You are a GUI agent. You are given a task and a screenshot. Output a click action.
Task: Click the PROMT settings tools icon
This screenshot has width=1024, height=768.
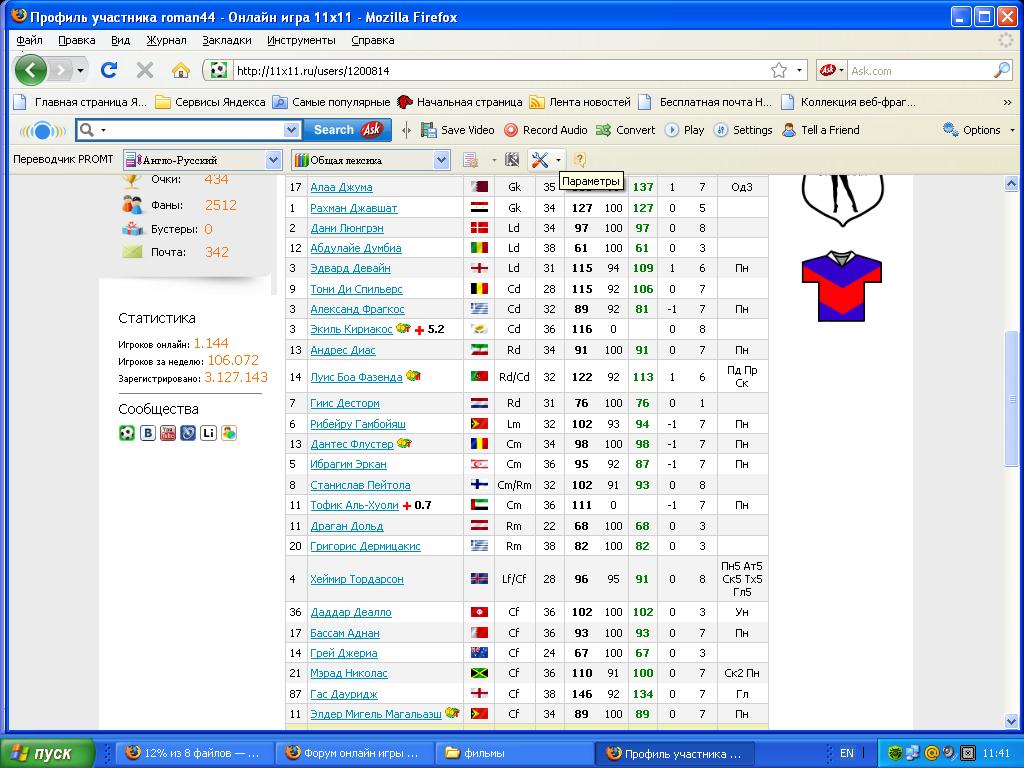pyautogui.click(x=540, y=160)
